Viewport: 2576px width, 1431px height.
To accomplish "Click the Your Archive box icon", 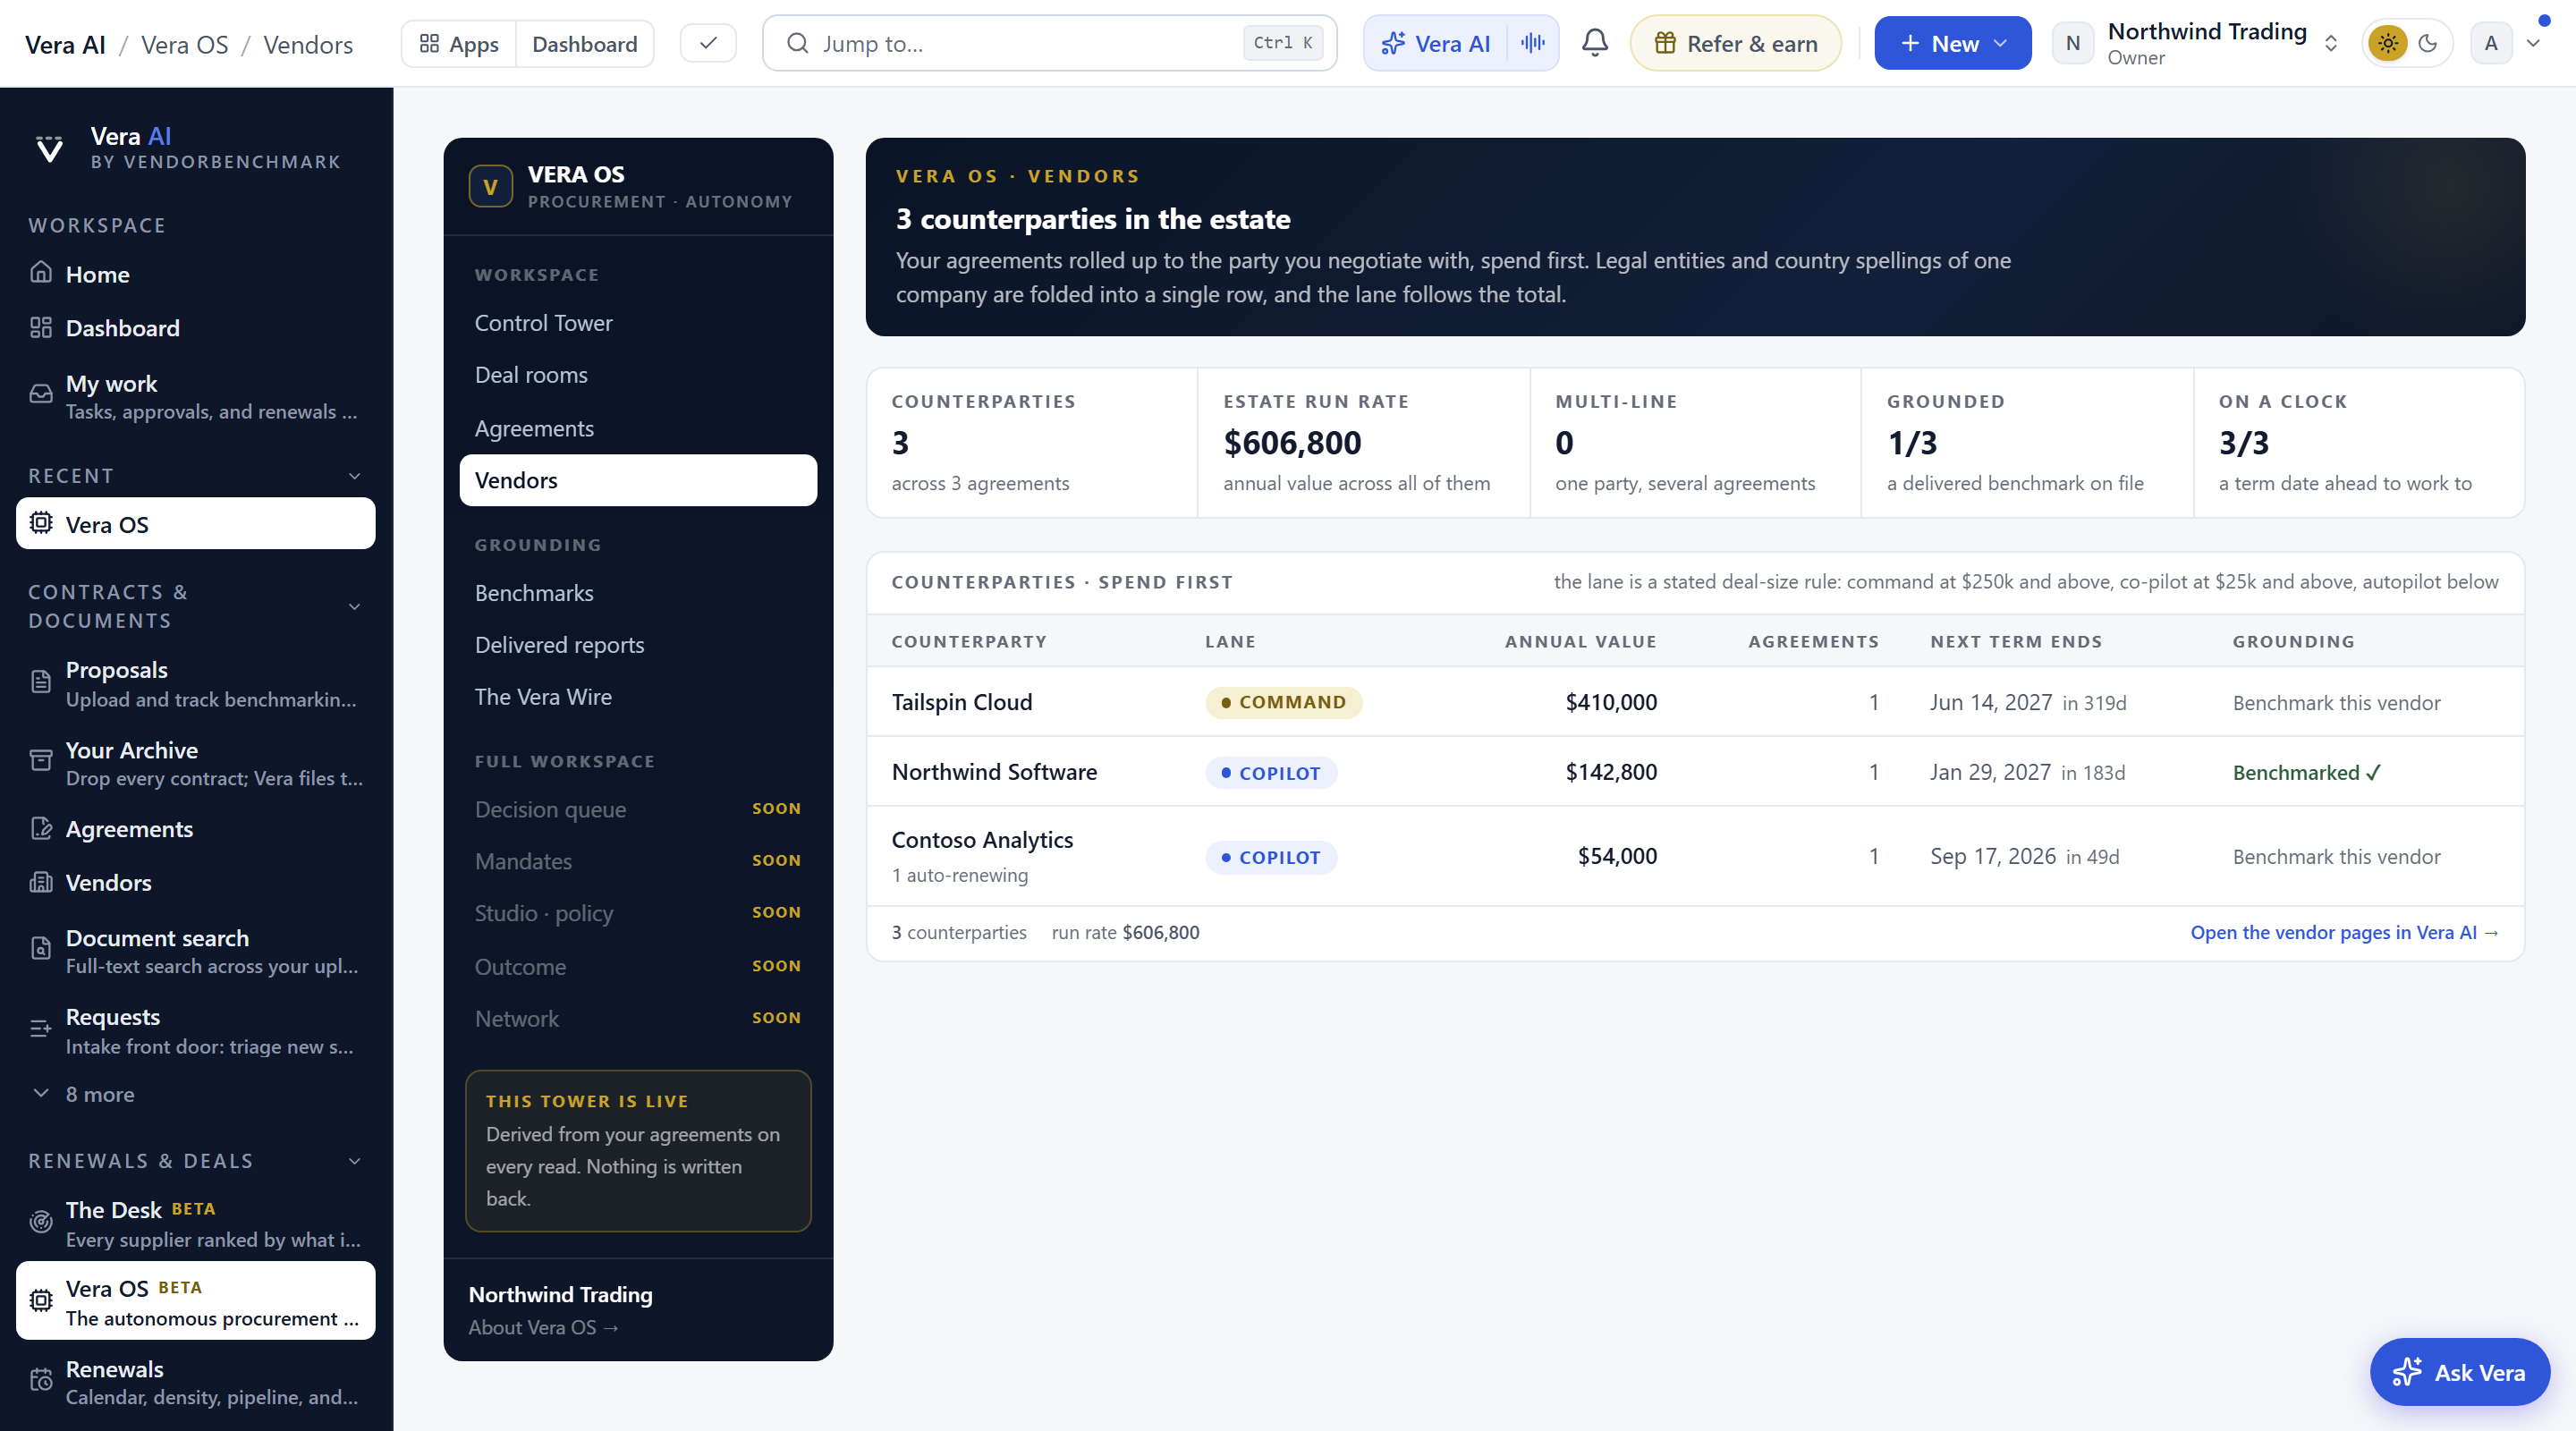I will point(41,761).
